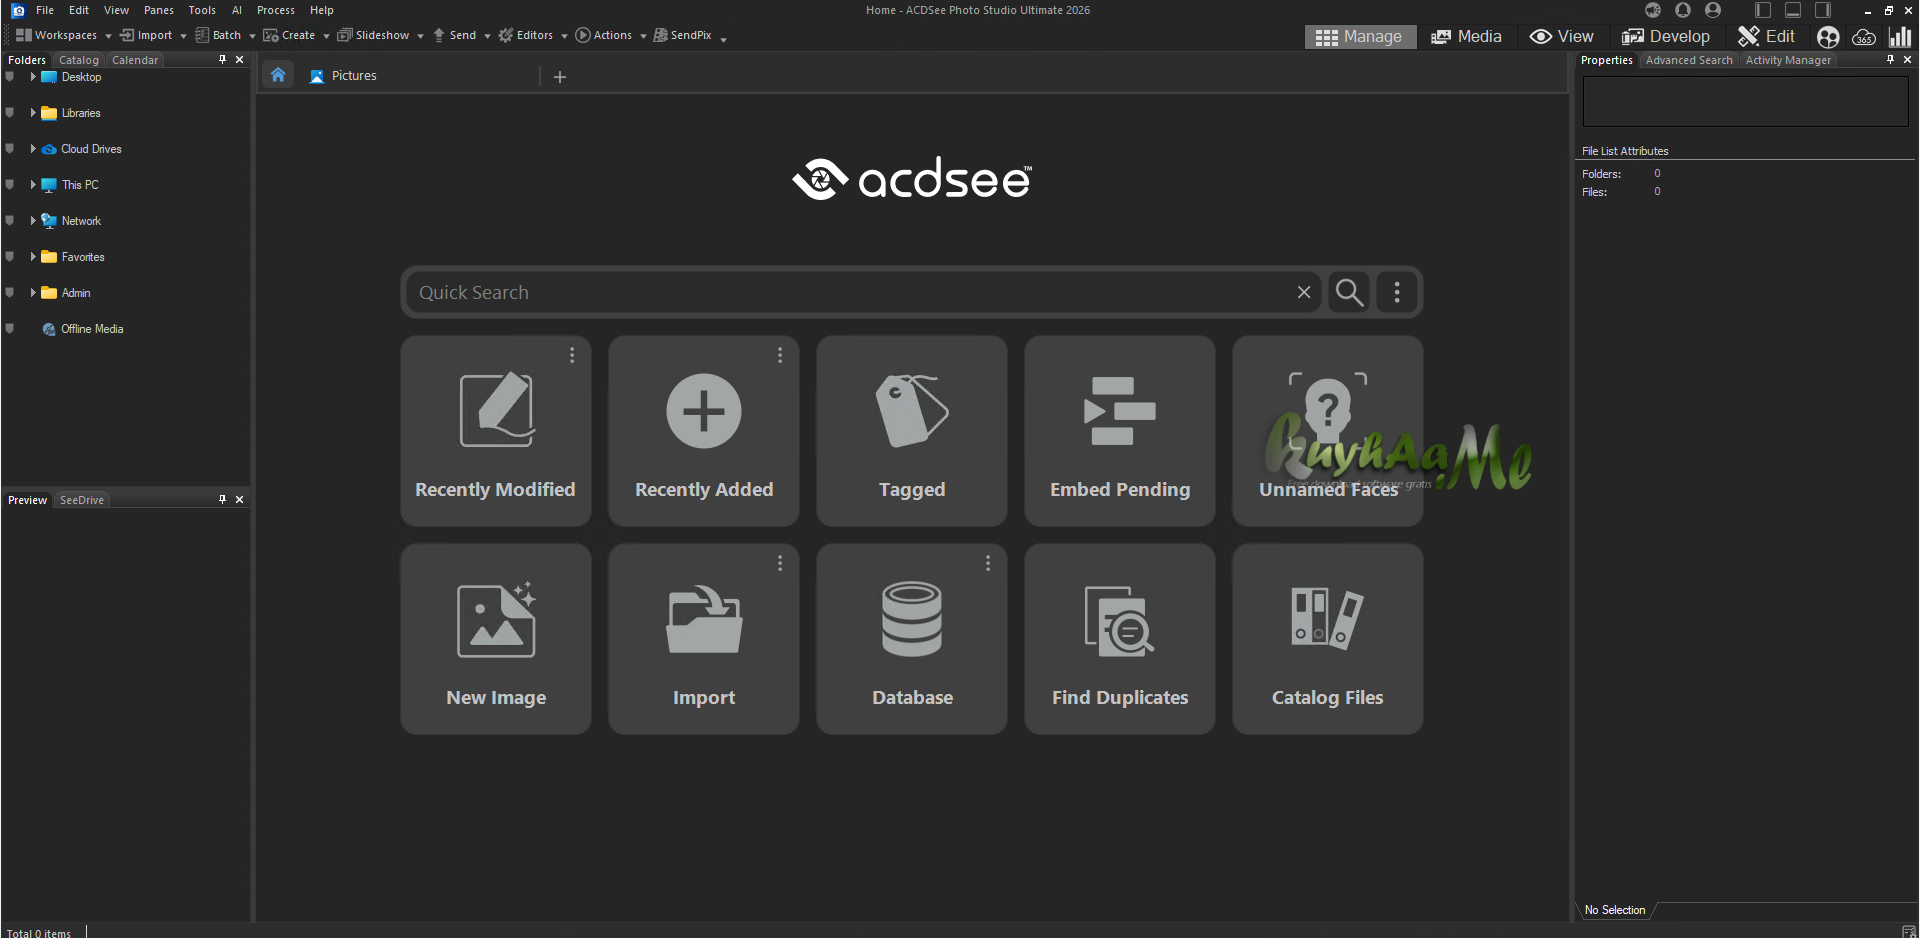Click the 'No Selection' label
The height and width of the screenshot is (938, 1920).
(x=1615, y=910)
